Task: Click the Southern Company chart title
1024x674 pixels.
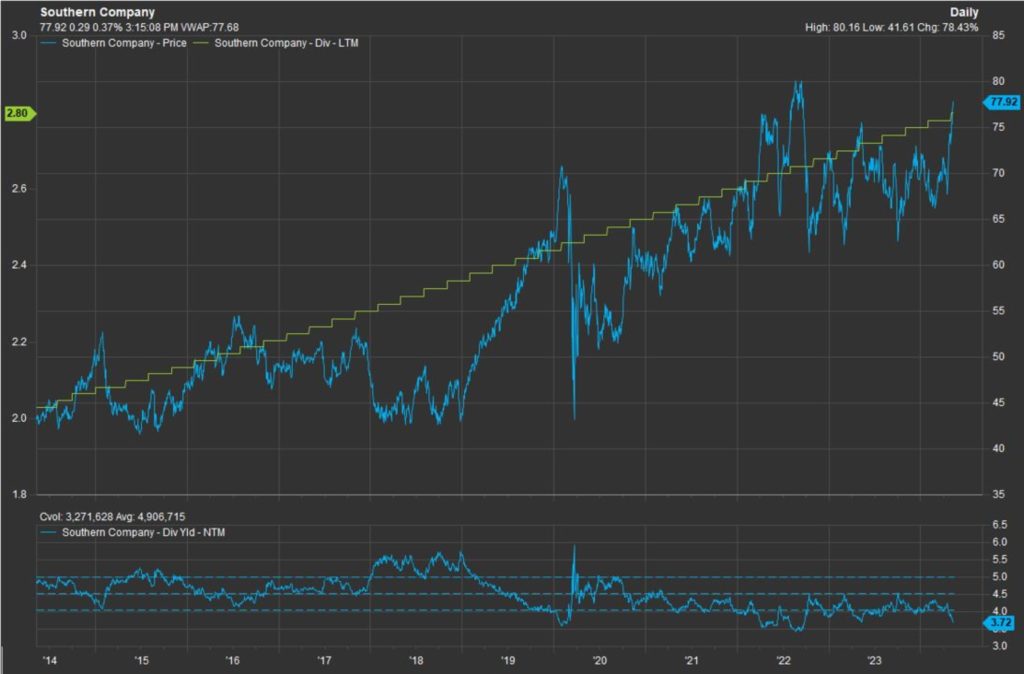Action: [x=97, y=12]
